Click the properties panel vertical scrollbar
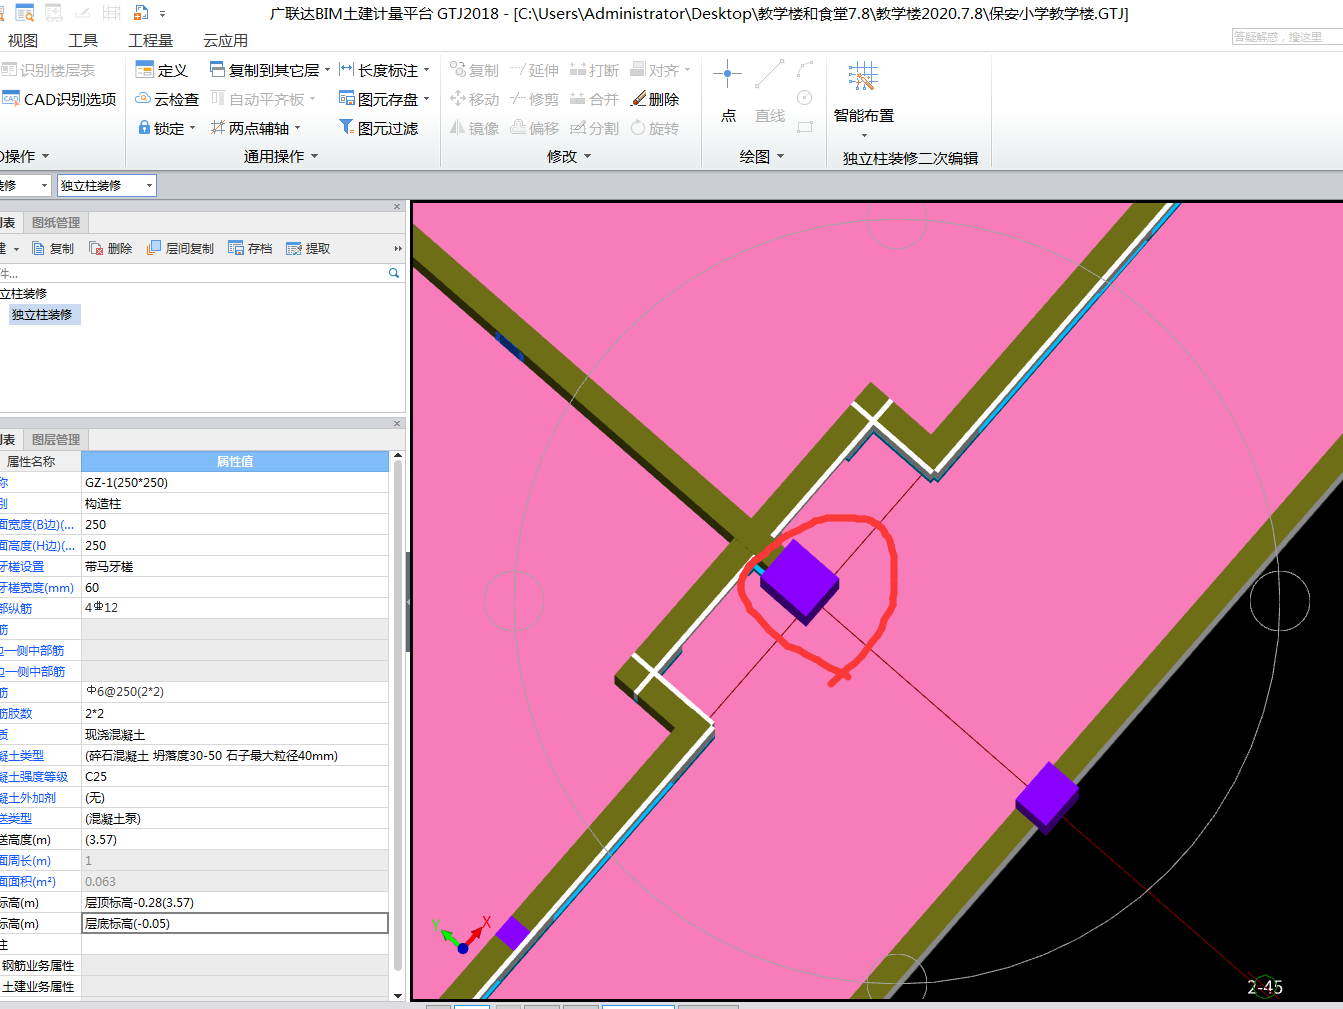The height and width of the screenshot is (1009, 1343). tap(397, 715)
